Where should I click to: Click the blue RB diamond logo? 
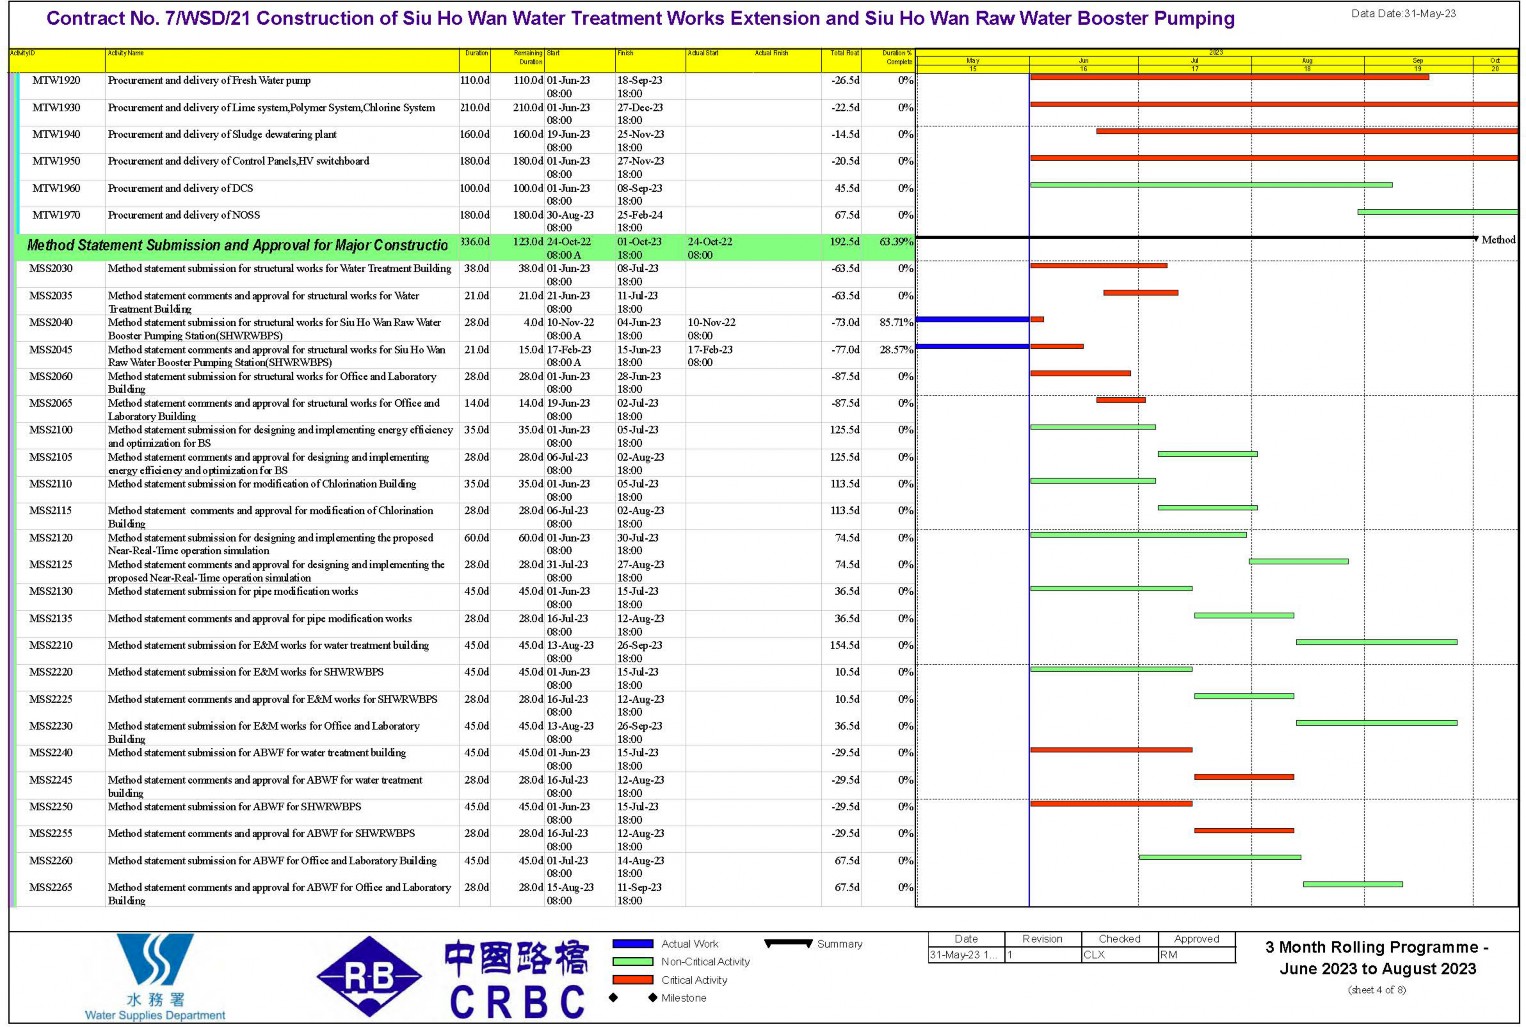[x=369, y=977]
